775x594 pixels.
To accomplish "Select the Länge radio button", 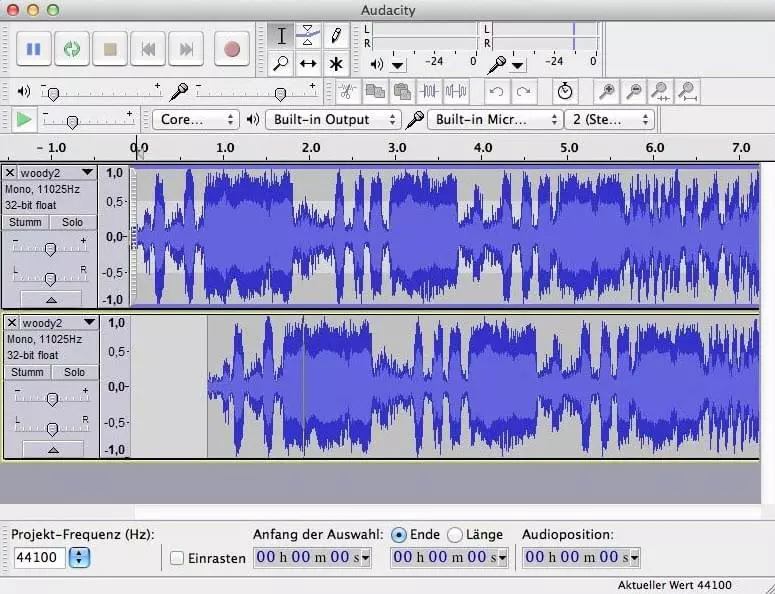I will 455,535.
